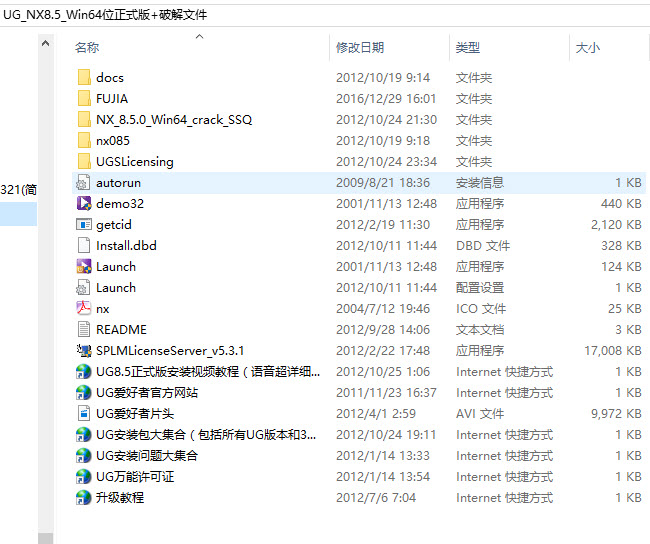The width and height of the screenshot is (650, 544).
Task: Click the 2,120 KB size of getcid
Action: tap(616, 225)
